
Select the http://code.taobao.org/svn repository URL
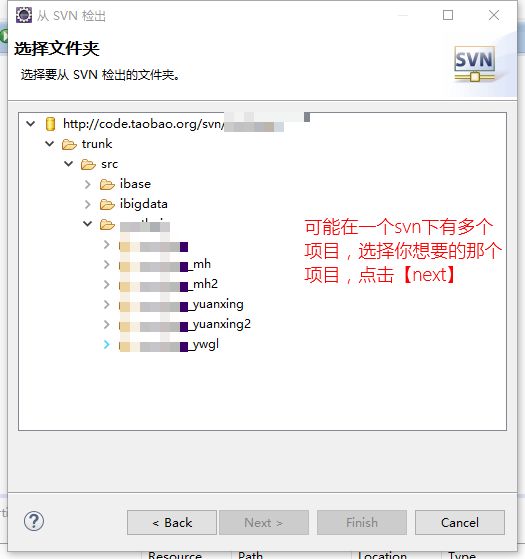tap(144, 124)
